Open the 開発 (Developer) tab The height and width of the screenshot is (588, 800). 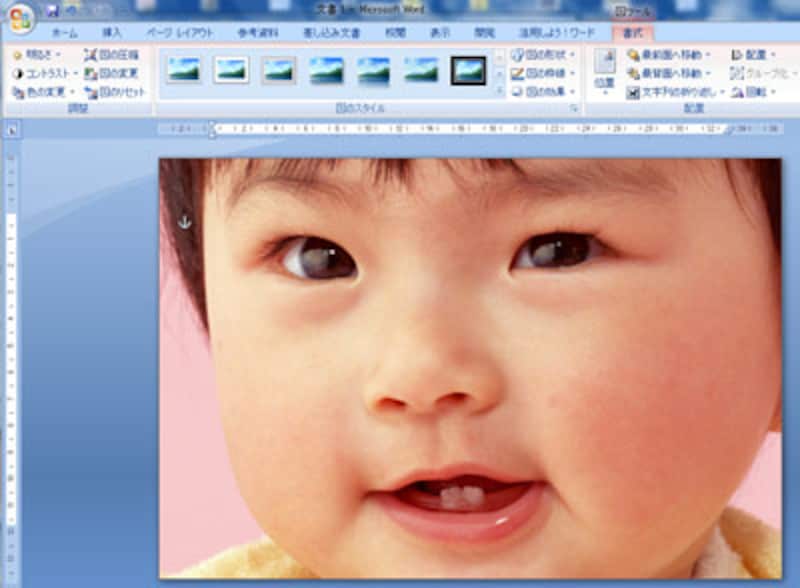[x=484, y=33]
